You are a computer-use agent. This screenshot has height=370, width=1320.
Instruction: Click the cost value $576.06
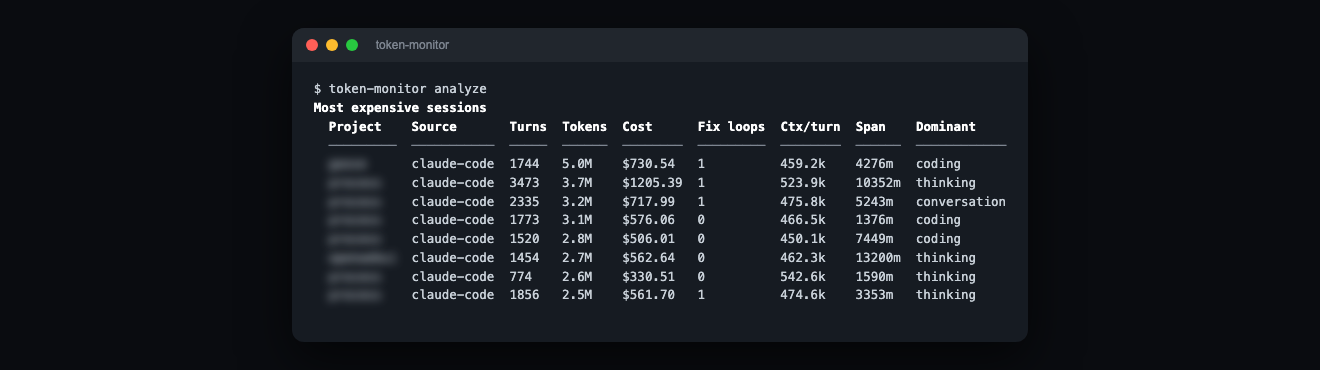click(x=648, y=220)
